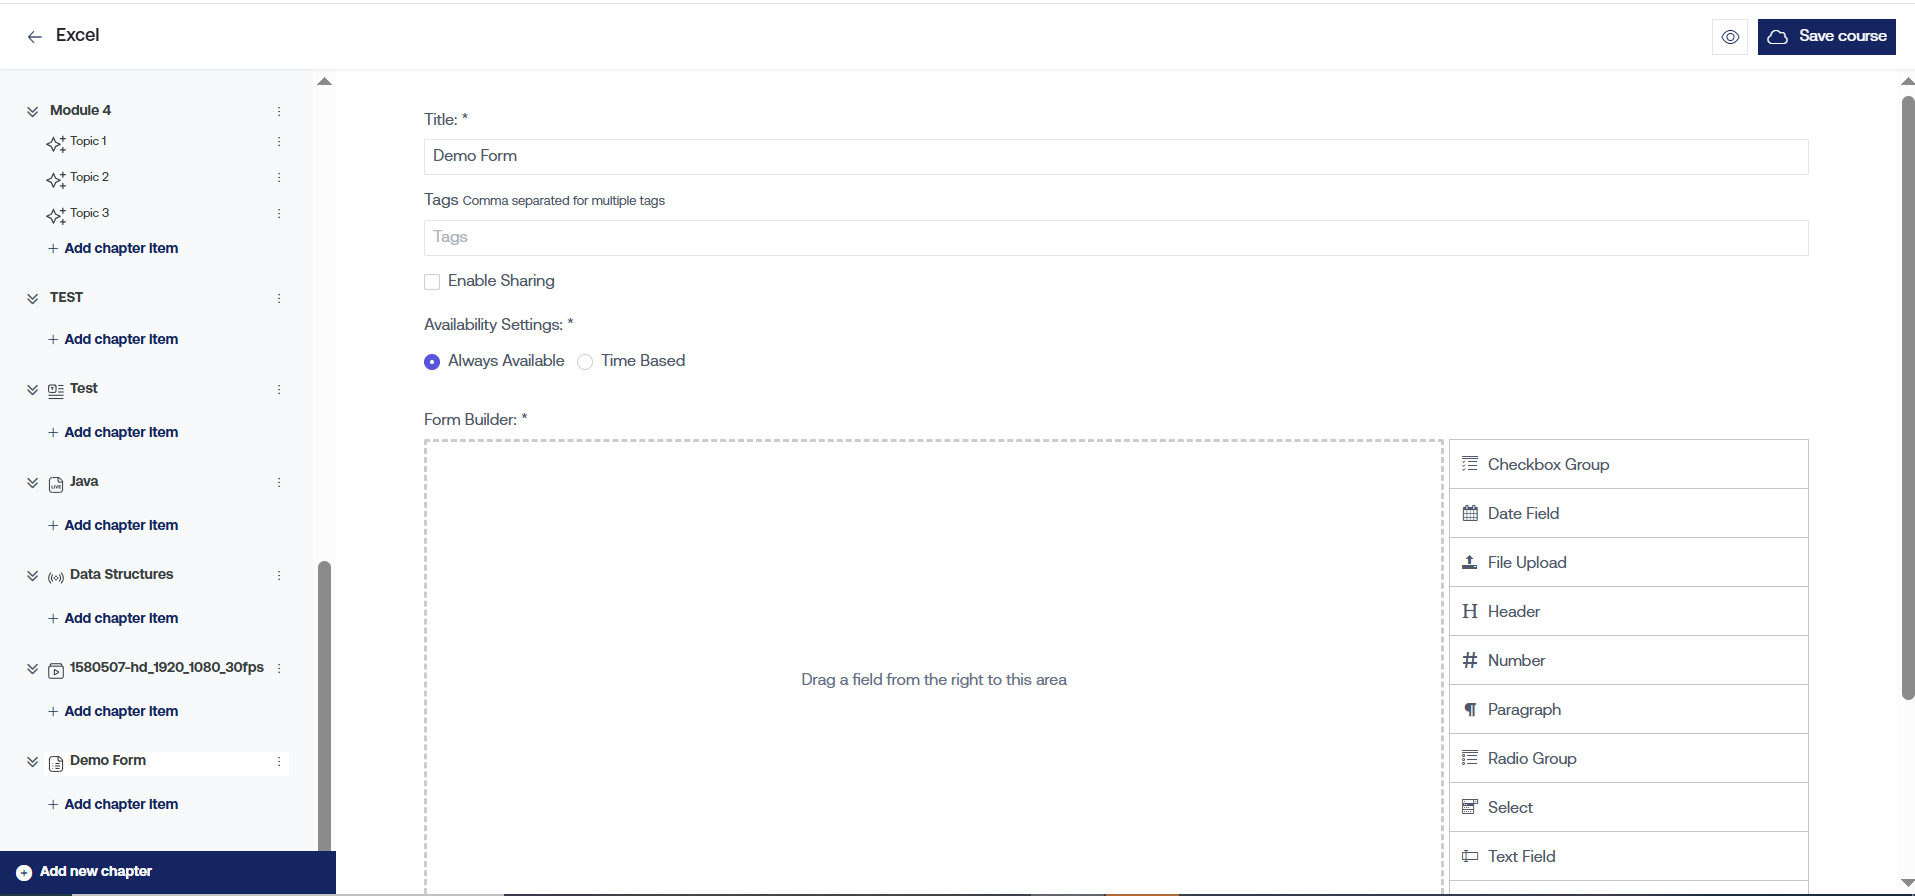Select the Time Based radio option
The width and height of the screenshot is (1915, 896).
585,362
